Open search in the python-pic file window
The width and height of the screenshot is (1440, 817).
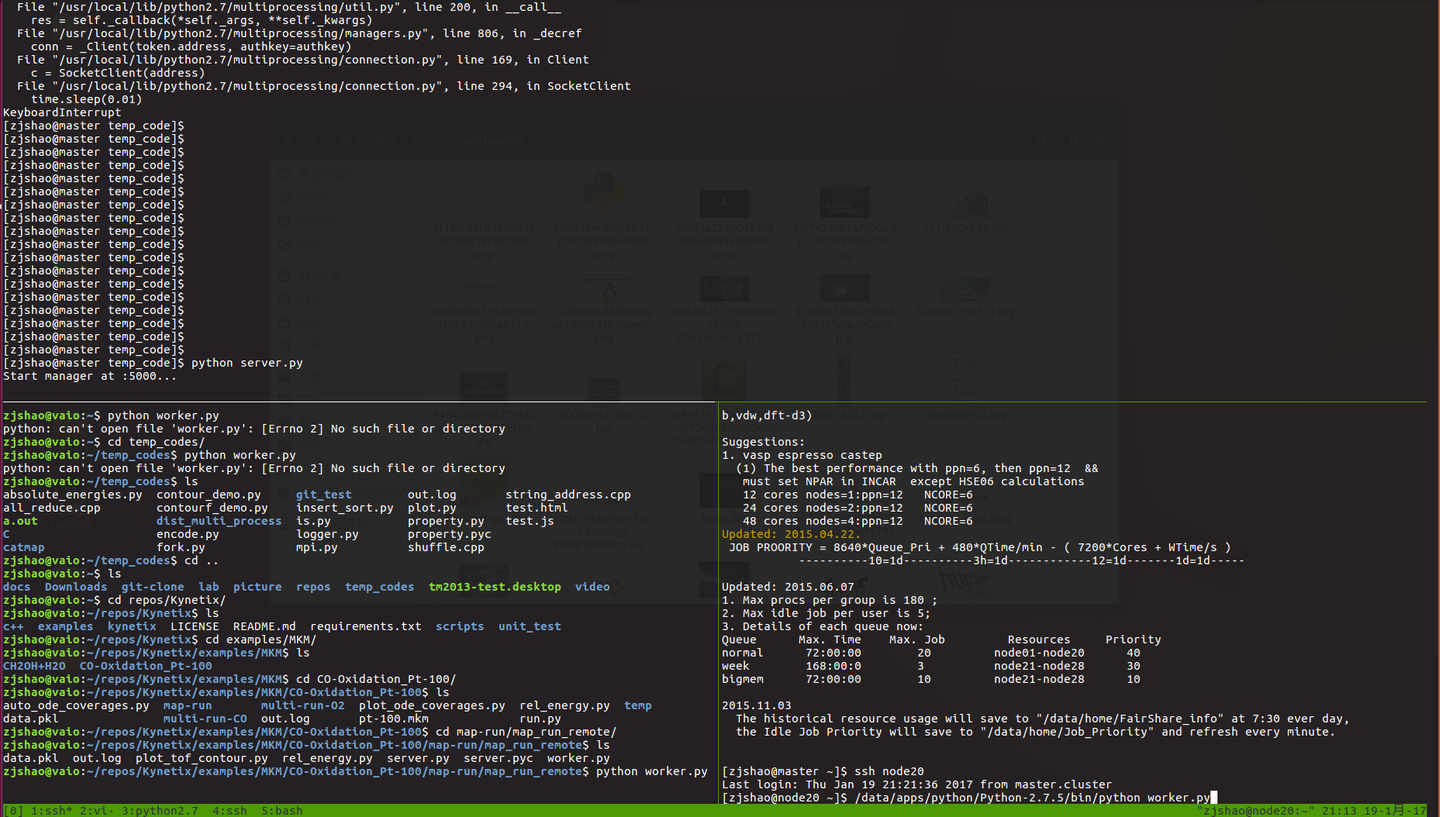pos(1043,140)
